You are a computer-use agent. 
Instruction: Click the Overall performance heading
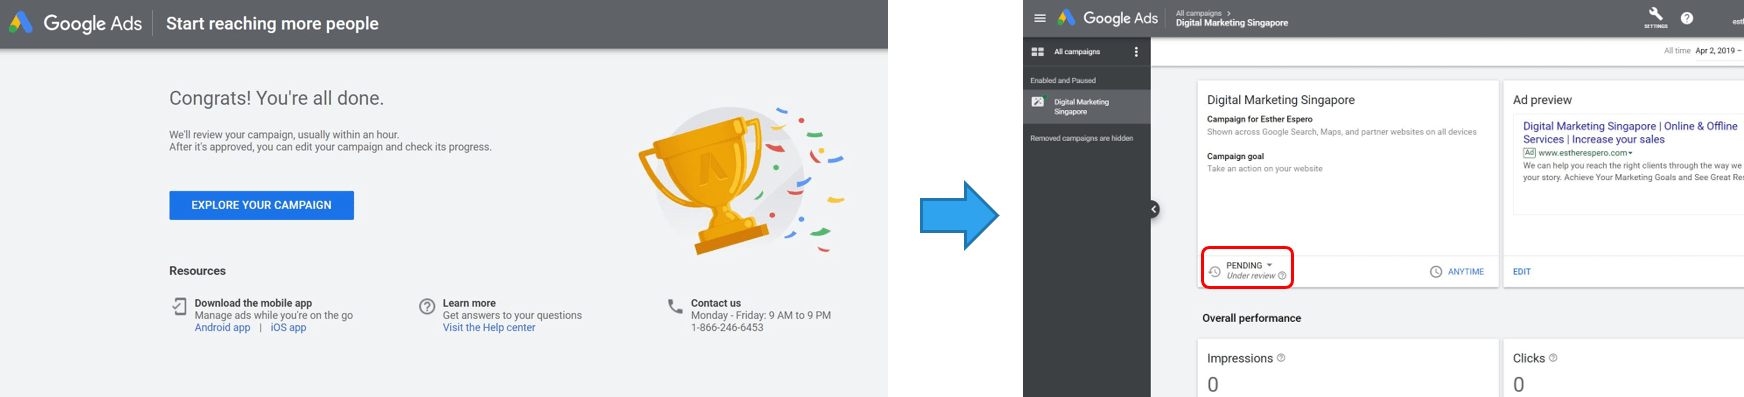tap(1252, 318)
